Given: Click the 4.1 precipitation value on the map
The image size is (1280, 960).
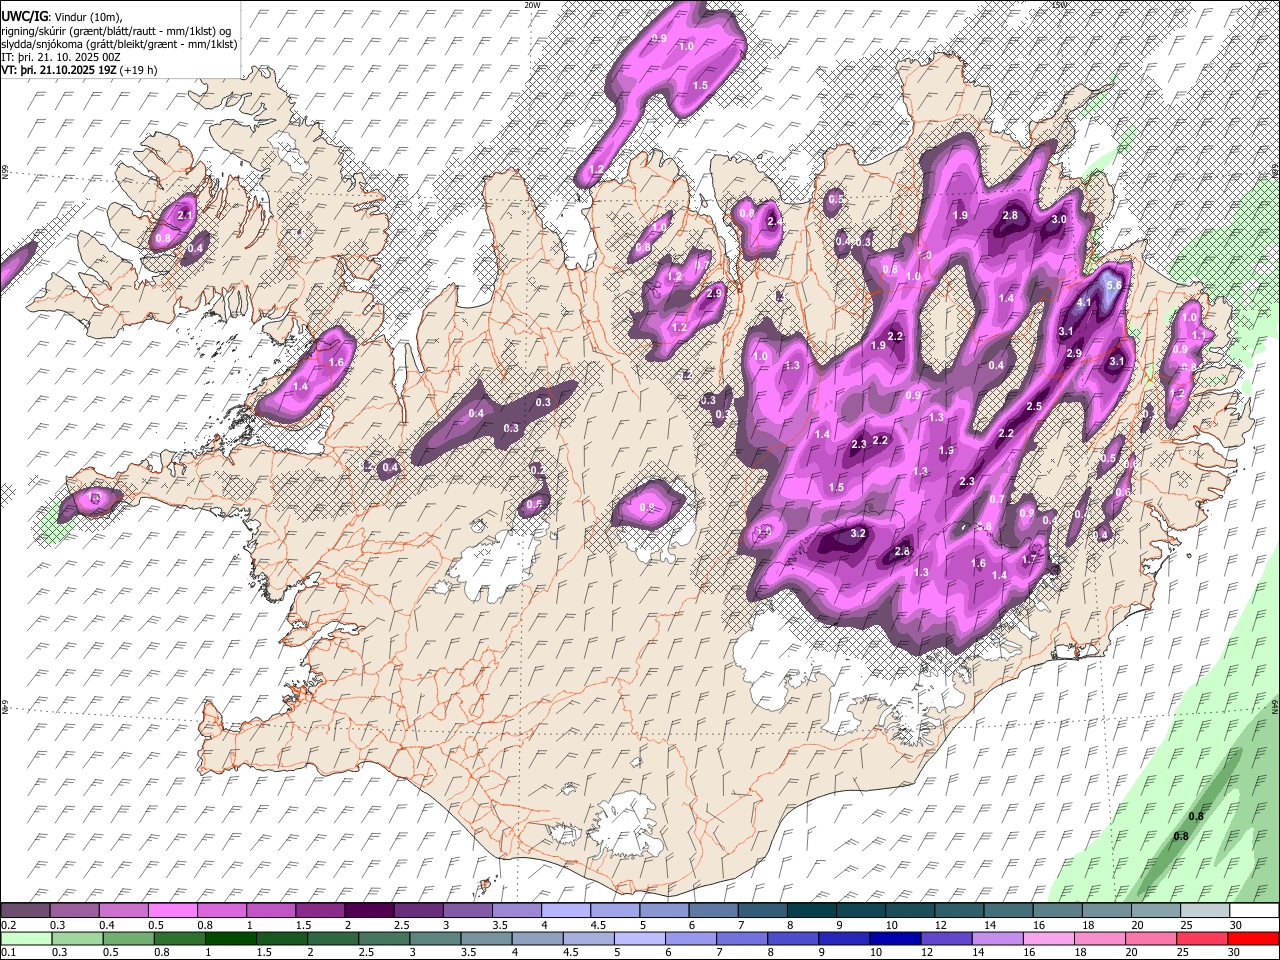Looking at the screenshot, I should pyautogui.click(x=1083, y=302).
